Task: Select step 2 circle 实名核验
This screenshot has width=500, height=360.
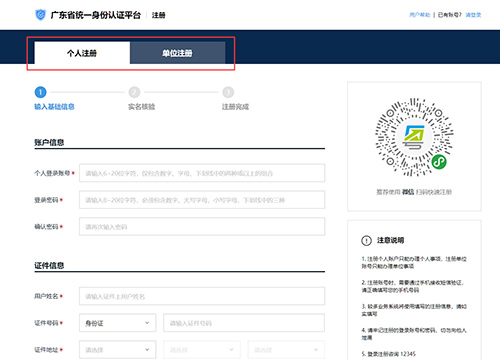Action: (134, 92)
